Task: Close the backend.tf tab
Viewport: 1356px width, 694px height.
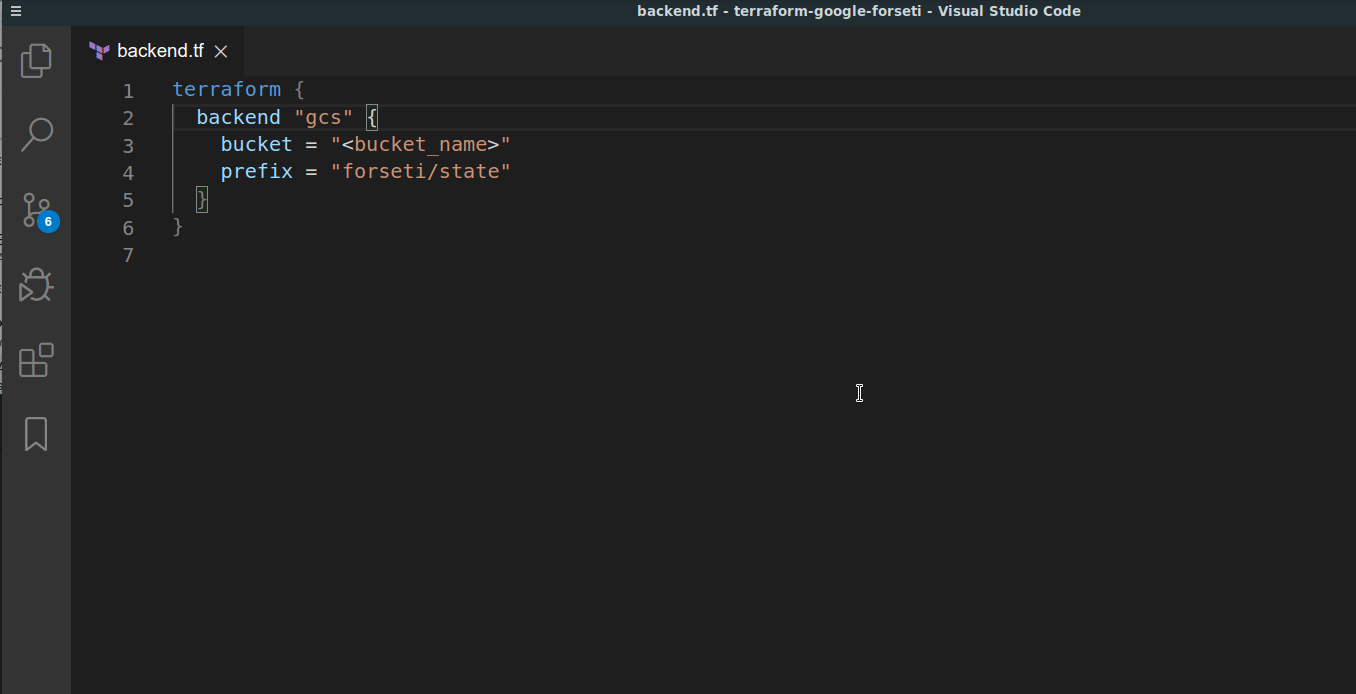Action: tap(221, 51)
